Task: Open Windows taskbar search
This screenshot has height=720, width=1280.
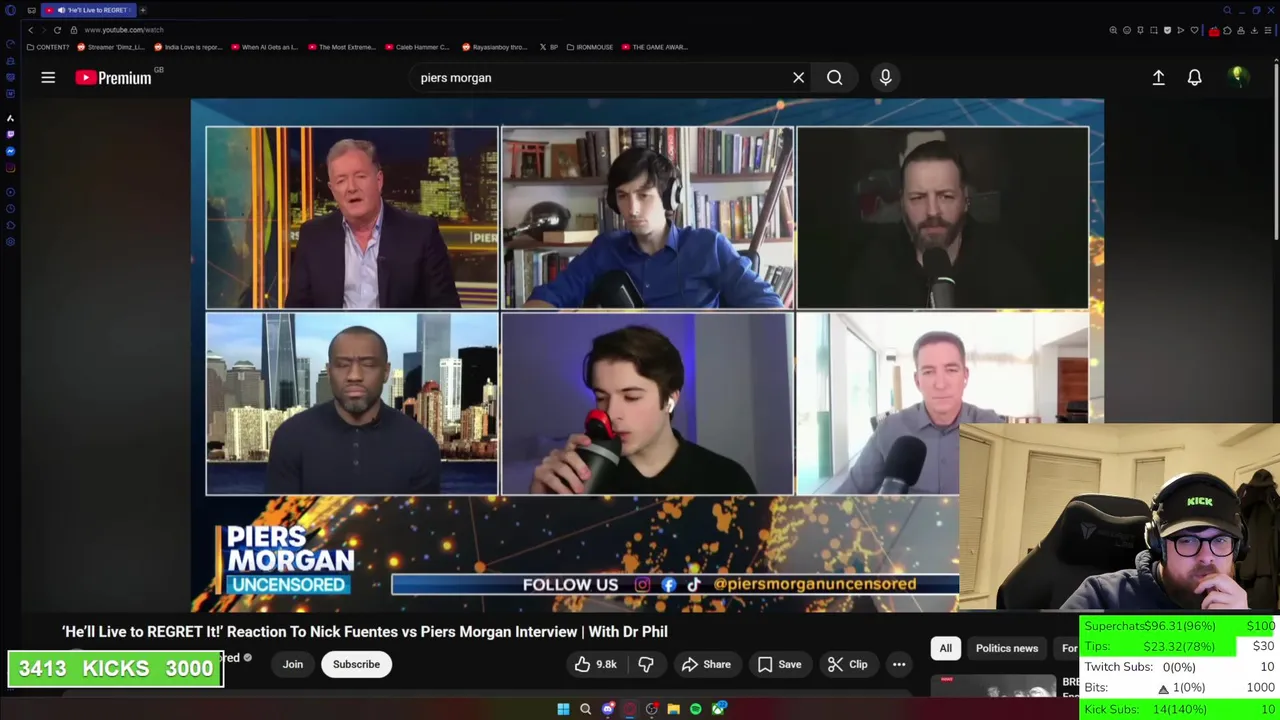Action: pos(585,709)
